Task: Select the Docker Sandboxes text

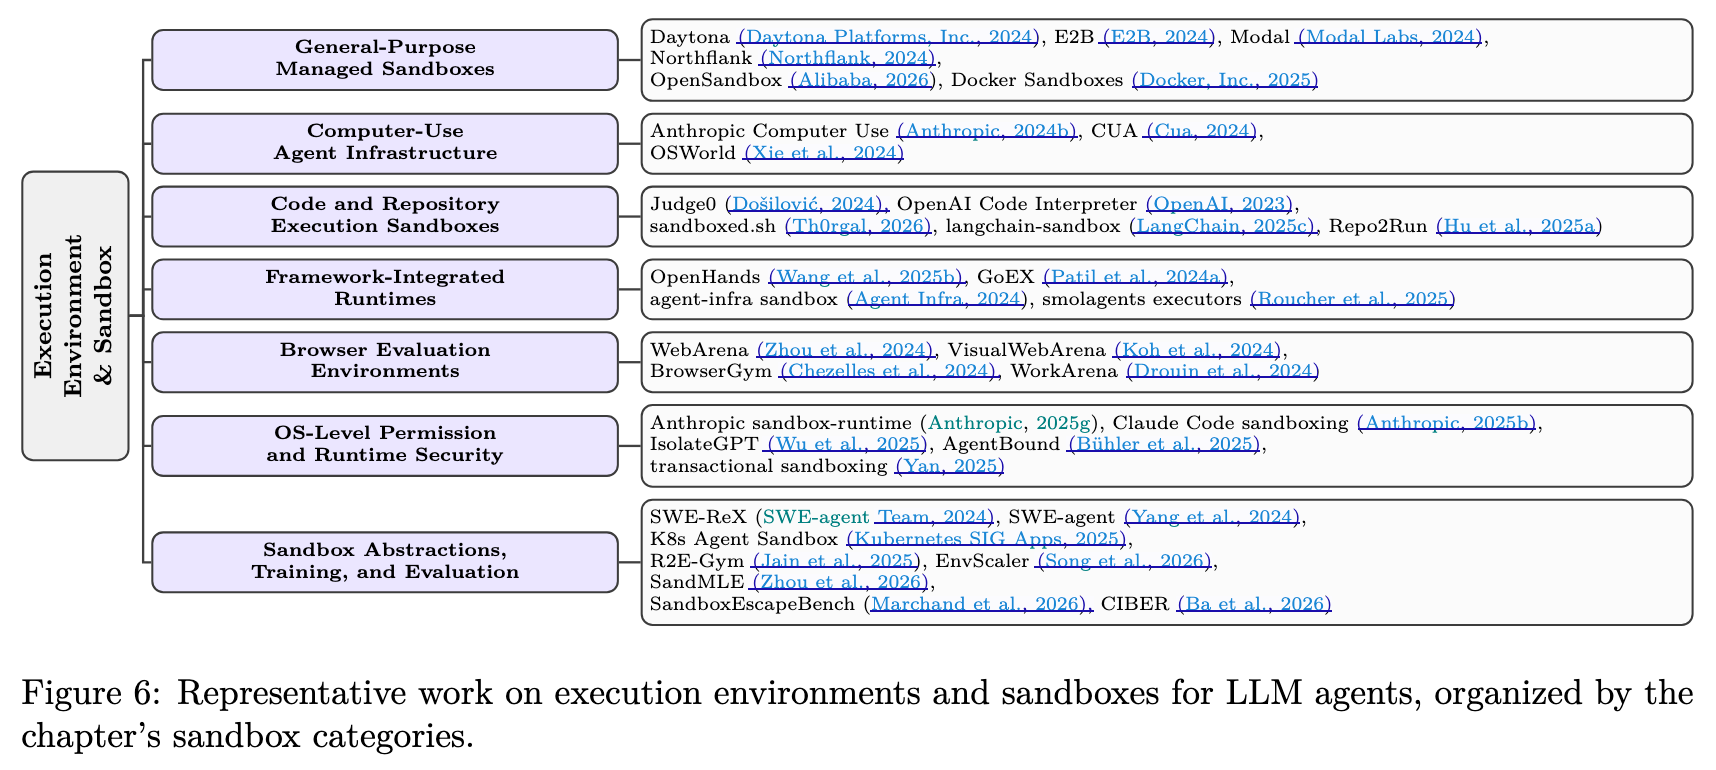Action: tap(1037, 80)
